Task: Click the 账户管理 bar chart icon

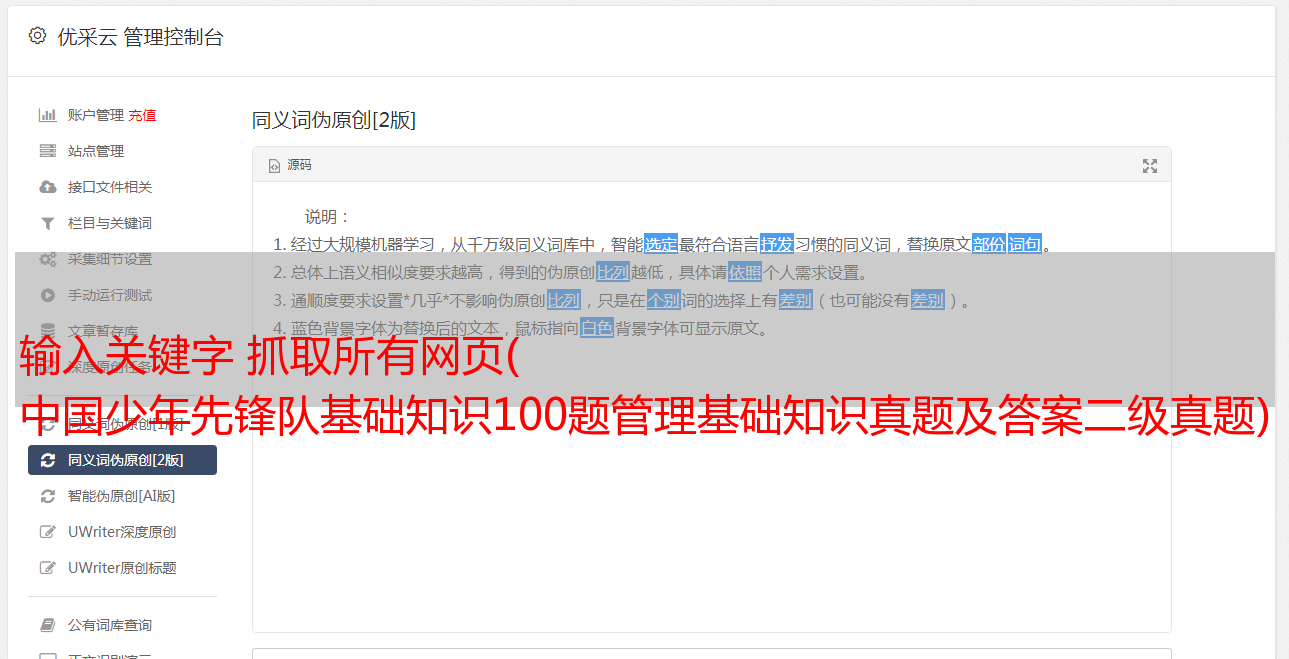Action: point(47,115)
